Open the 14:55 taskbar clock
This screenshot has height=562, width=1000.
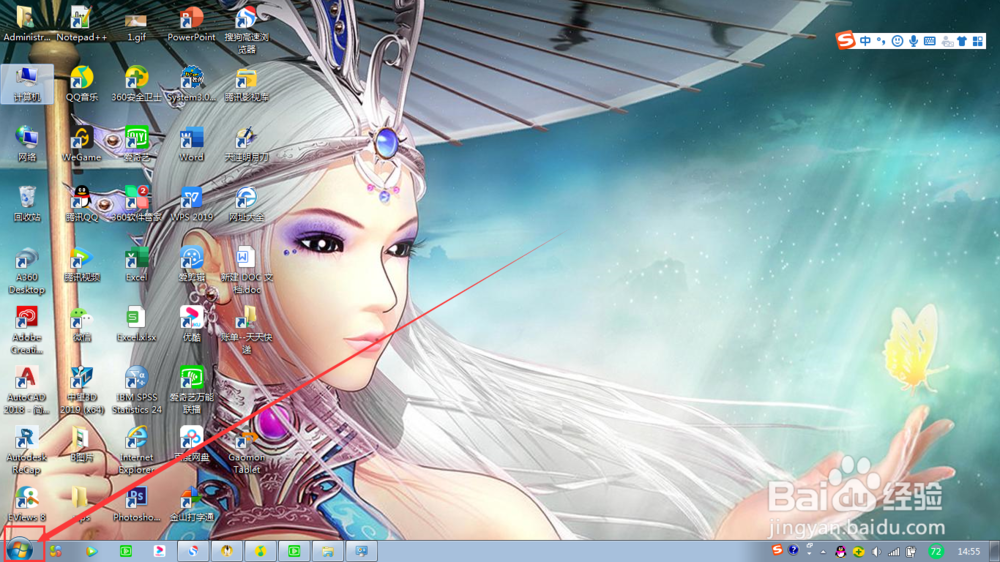pos(969,551)
